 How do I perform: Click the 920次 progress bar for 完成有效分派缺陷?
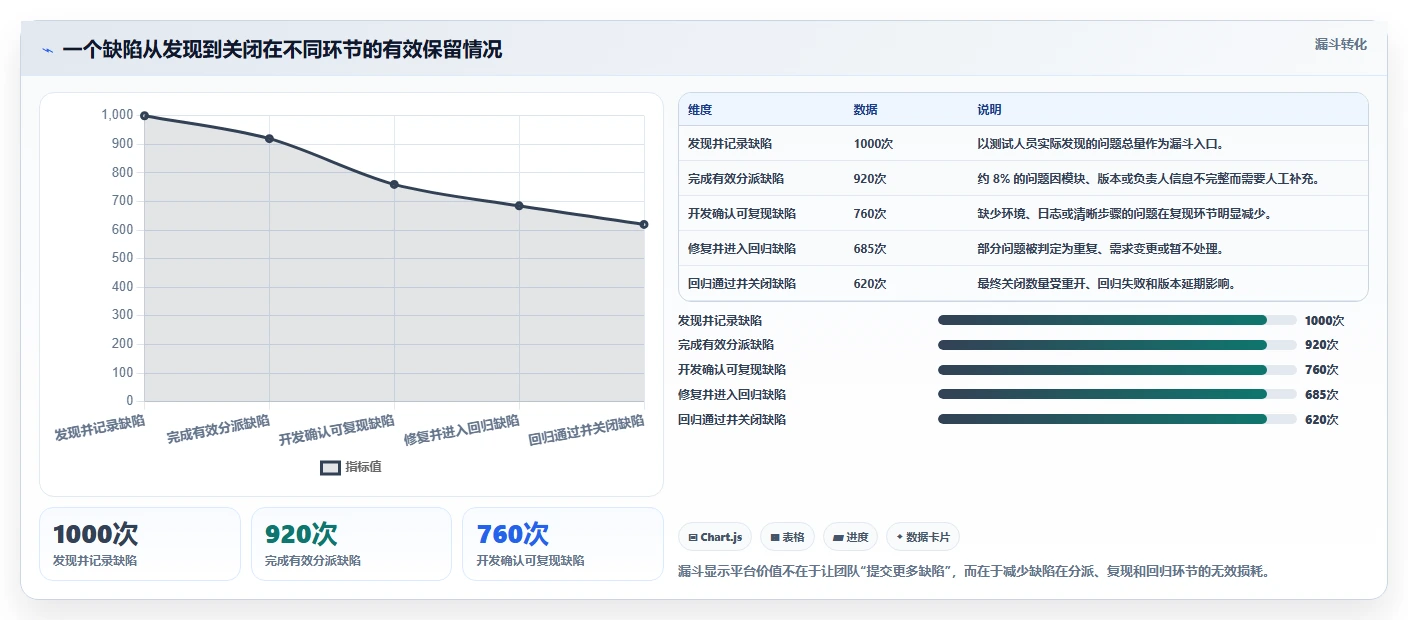point(1117,344)
